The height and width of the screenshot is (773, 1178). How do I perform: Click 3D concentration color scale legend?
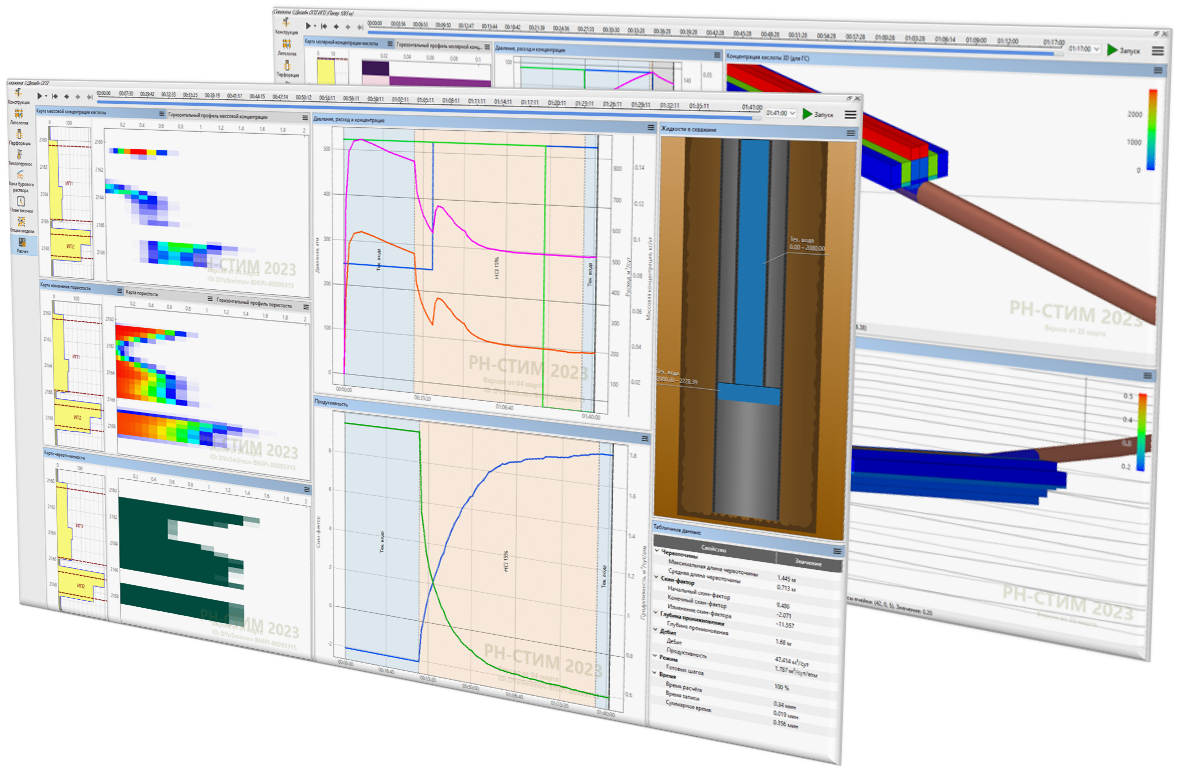(1152, 129)
